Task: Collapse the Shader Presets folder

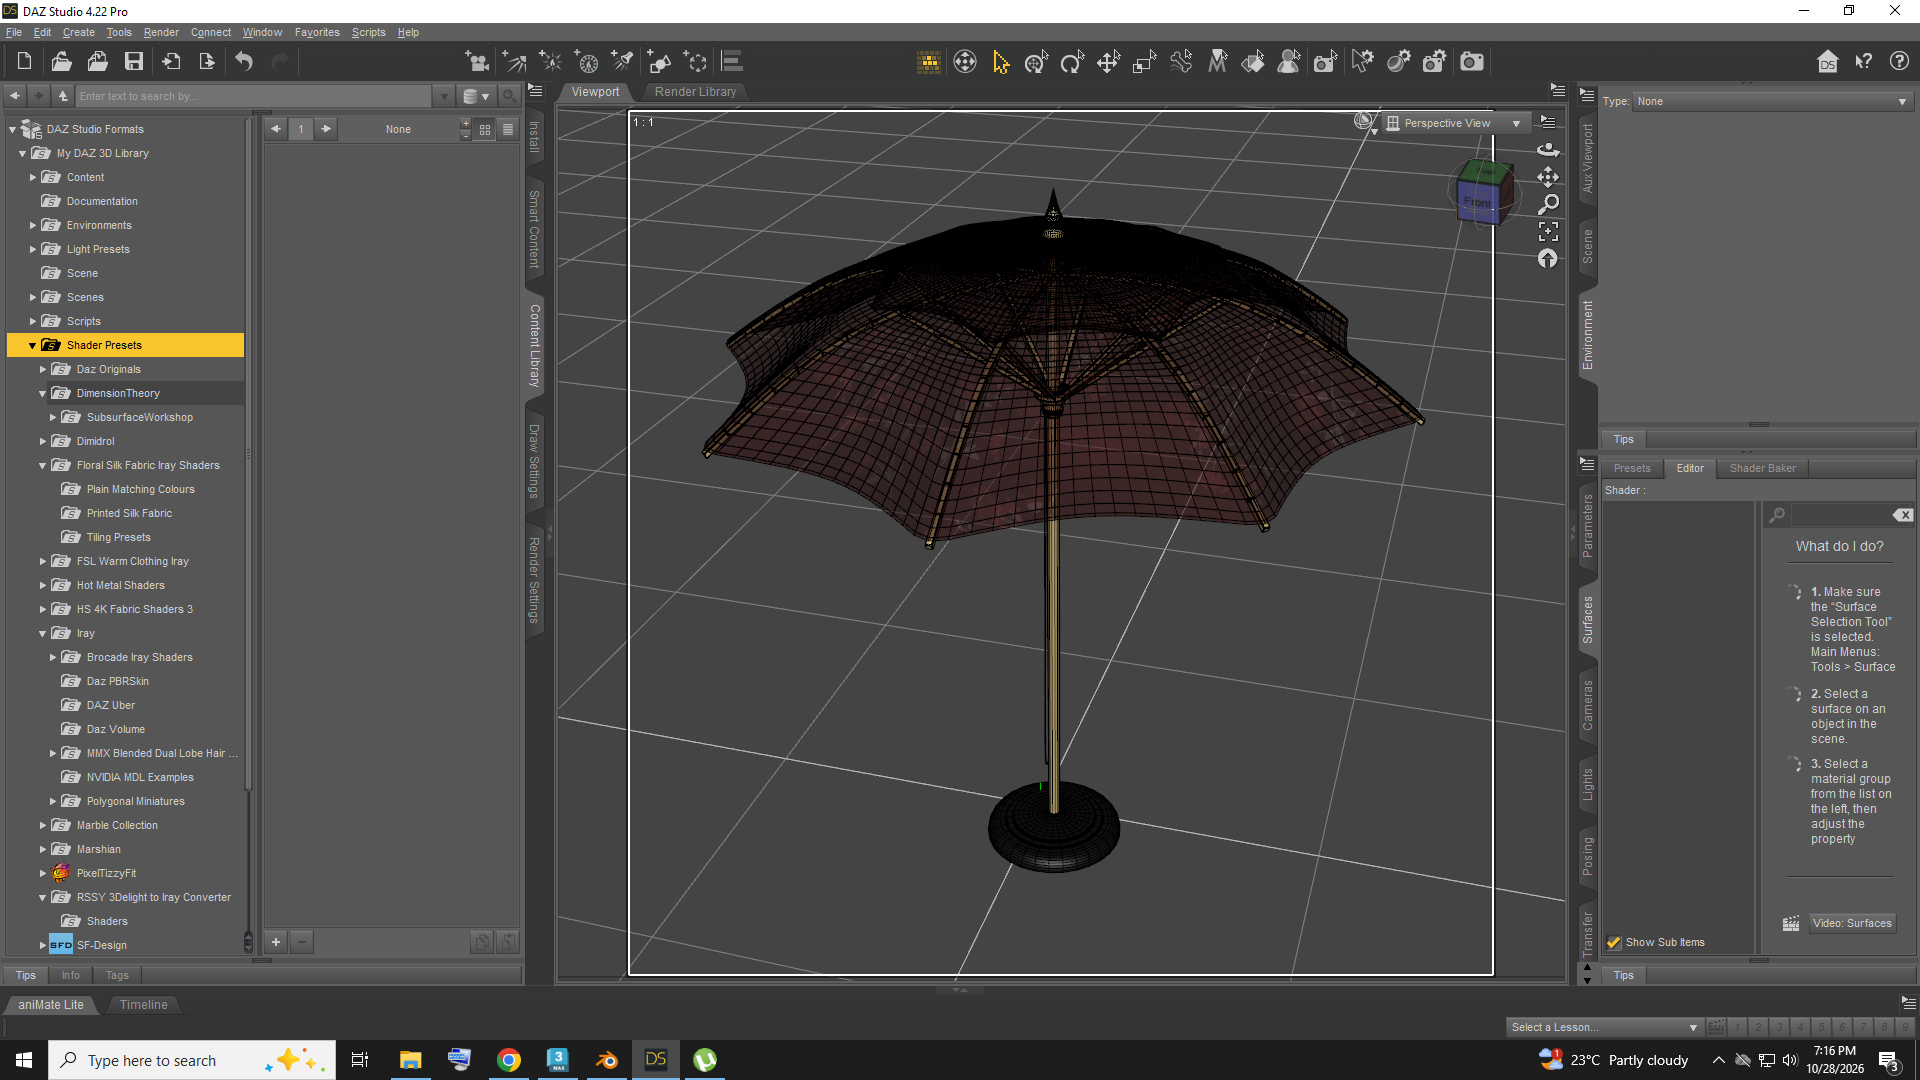Action: pos(32,346)
